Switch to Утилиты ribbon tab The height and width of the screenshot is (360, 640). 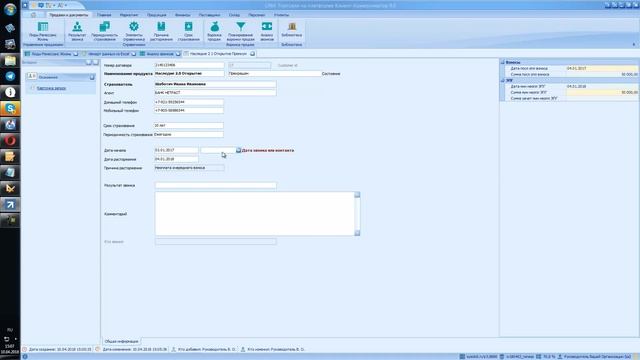(281, 15)
